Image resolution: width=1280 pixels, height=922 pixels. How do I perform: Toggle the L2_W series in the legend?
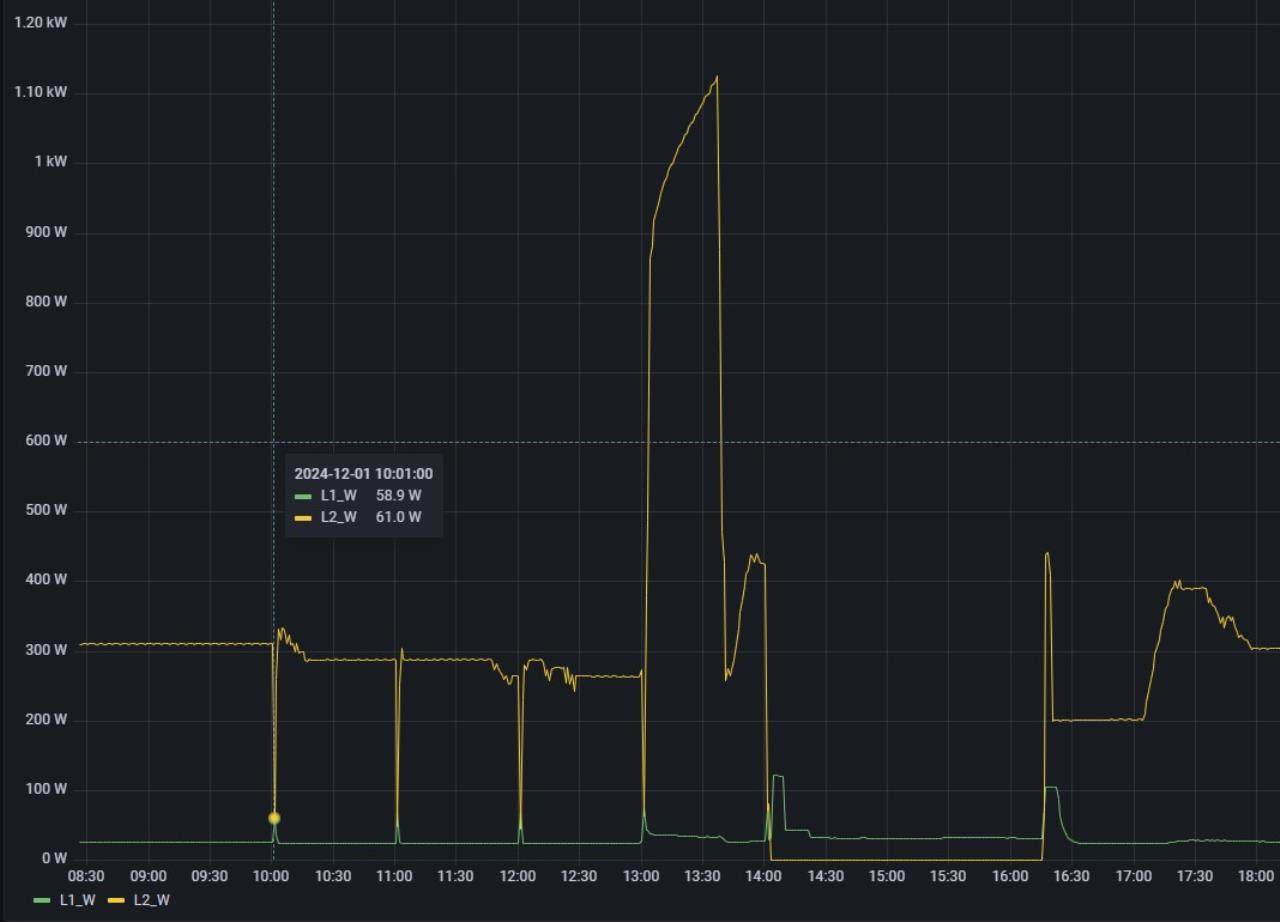click(x=151, y=900)
